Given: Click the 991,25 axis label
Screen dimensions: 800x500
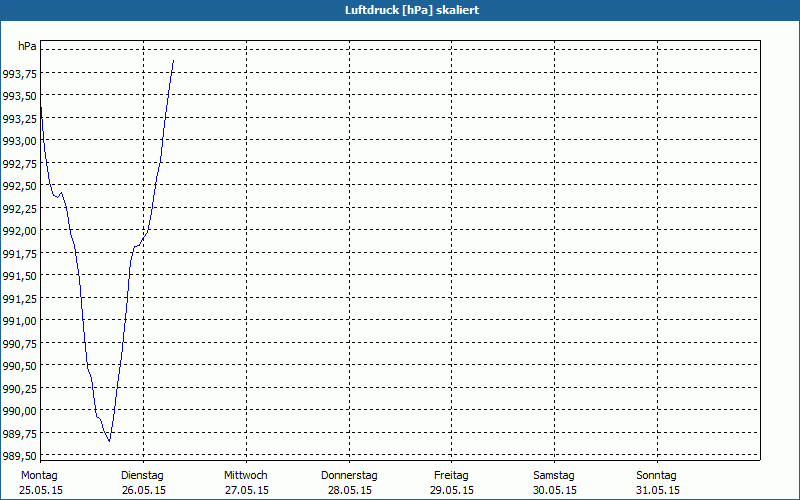Looking at the screenshot, I should coord(20,299).
